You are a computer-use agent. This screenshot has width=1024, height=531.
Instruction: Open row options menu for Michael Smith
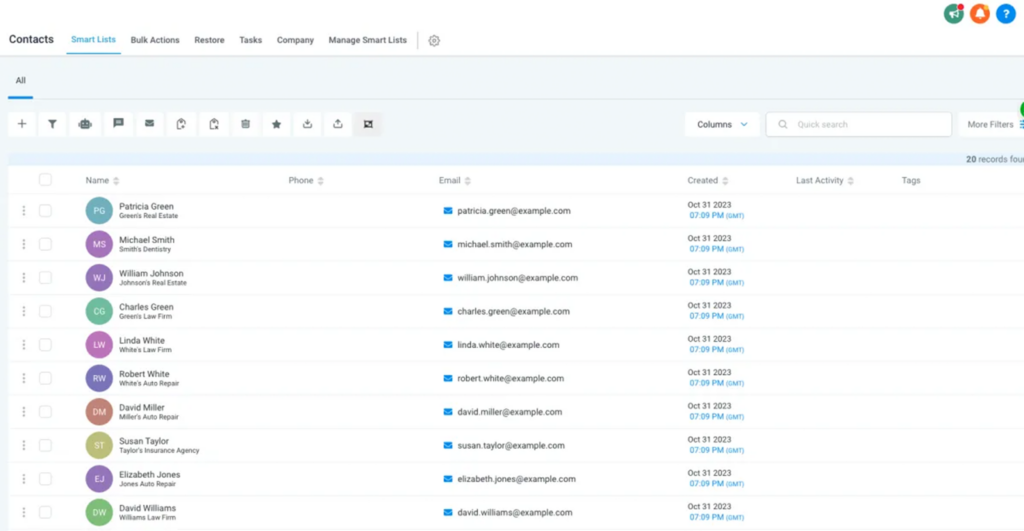23,244
